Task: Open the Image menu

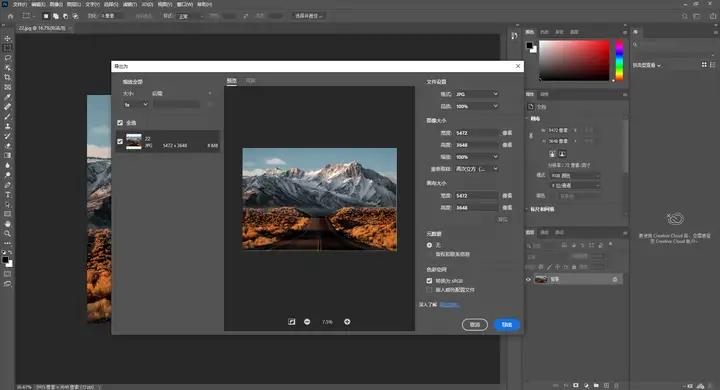Action: point(56,4)
